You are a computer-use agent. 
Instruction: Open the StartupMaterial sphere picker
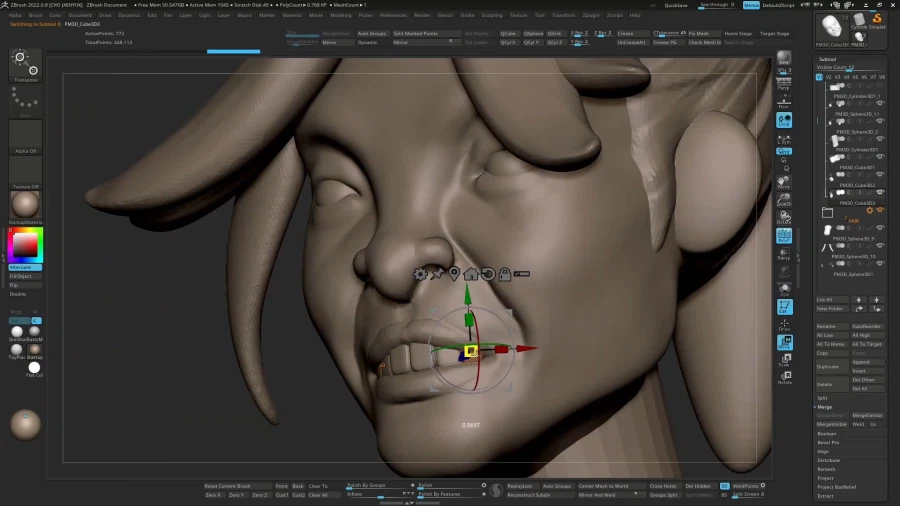[x=25, y=206]
